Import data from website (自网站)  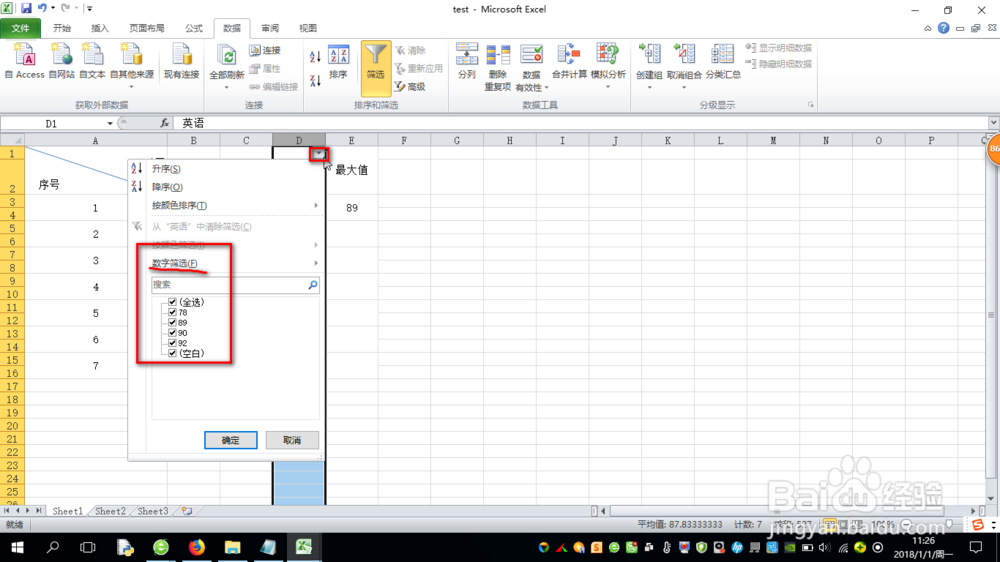(x=61, y=61)
